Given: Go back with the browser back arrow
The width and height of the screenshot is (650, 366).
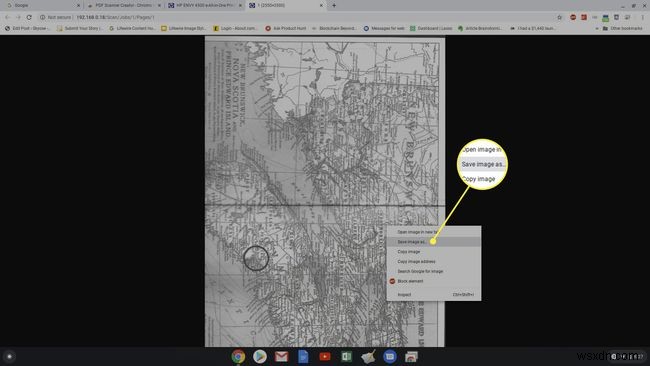Looking at the screenshot, I should 7,17.
